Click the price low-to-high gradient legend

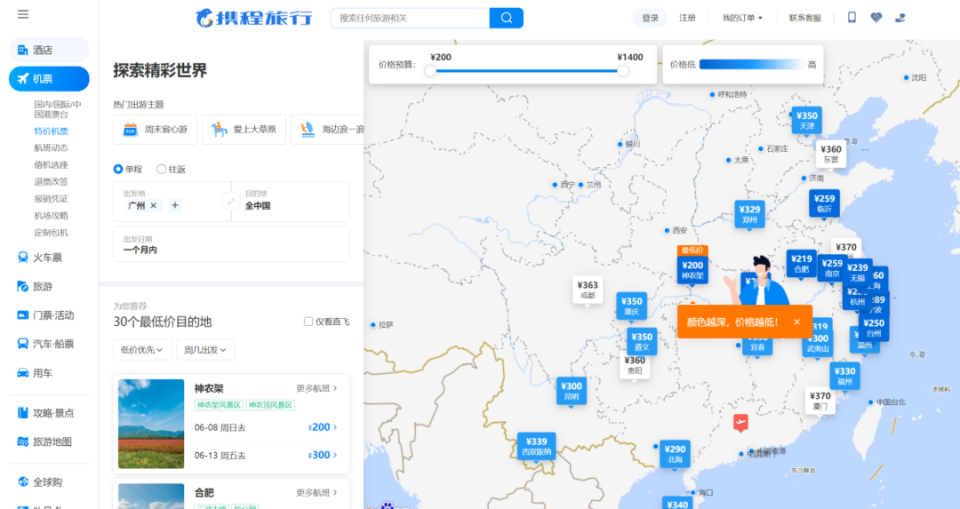click(752, 64)
